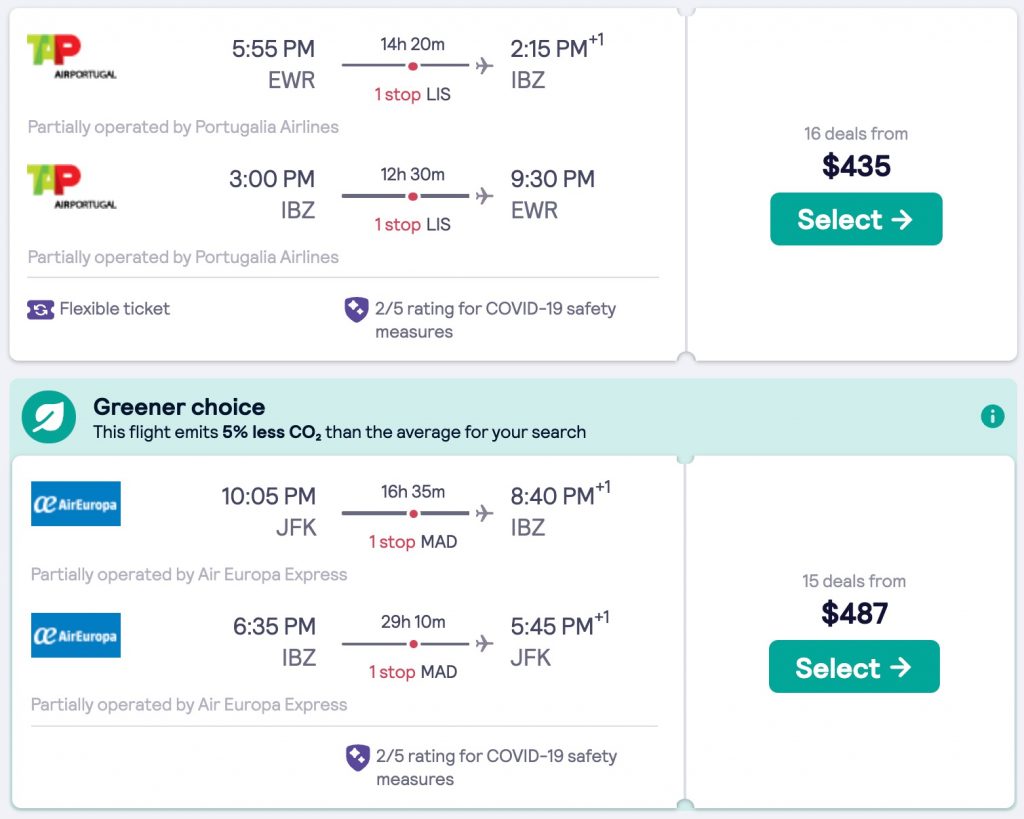Click the Flexible ticket label
The image size is (1024, 819).
tap(115, 309)
